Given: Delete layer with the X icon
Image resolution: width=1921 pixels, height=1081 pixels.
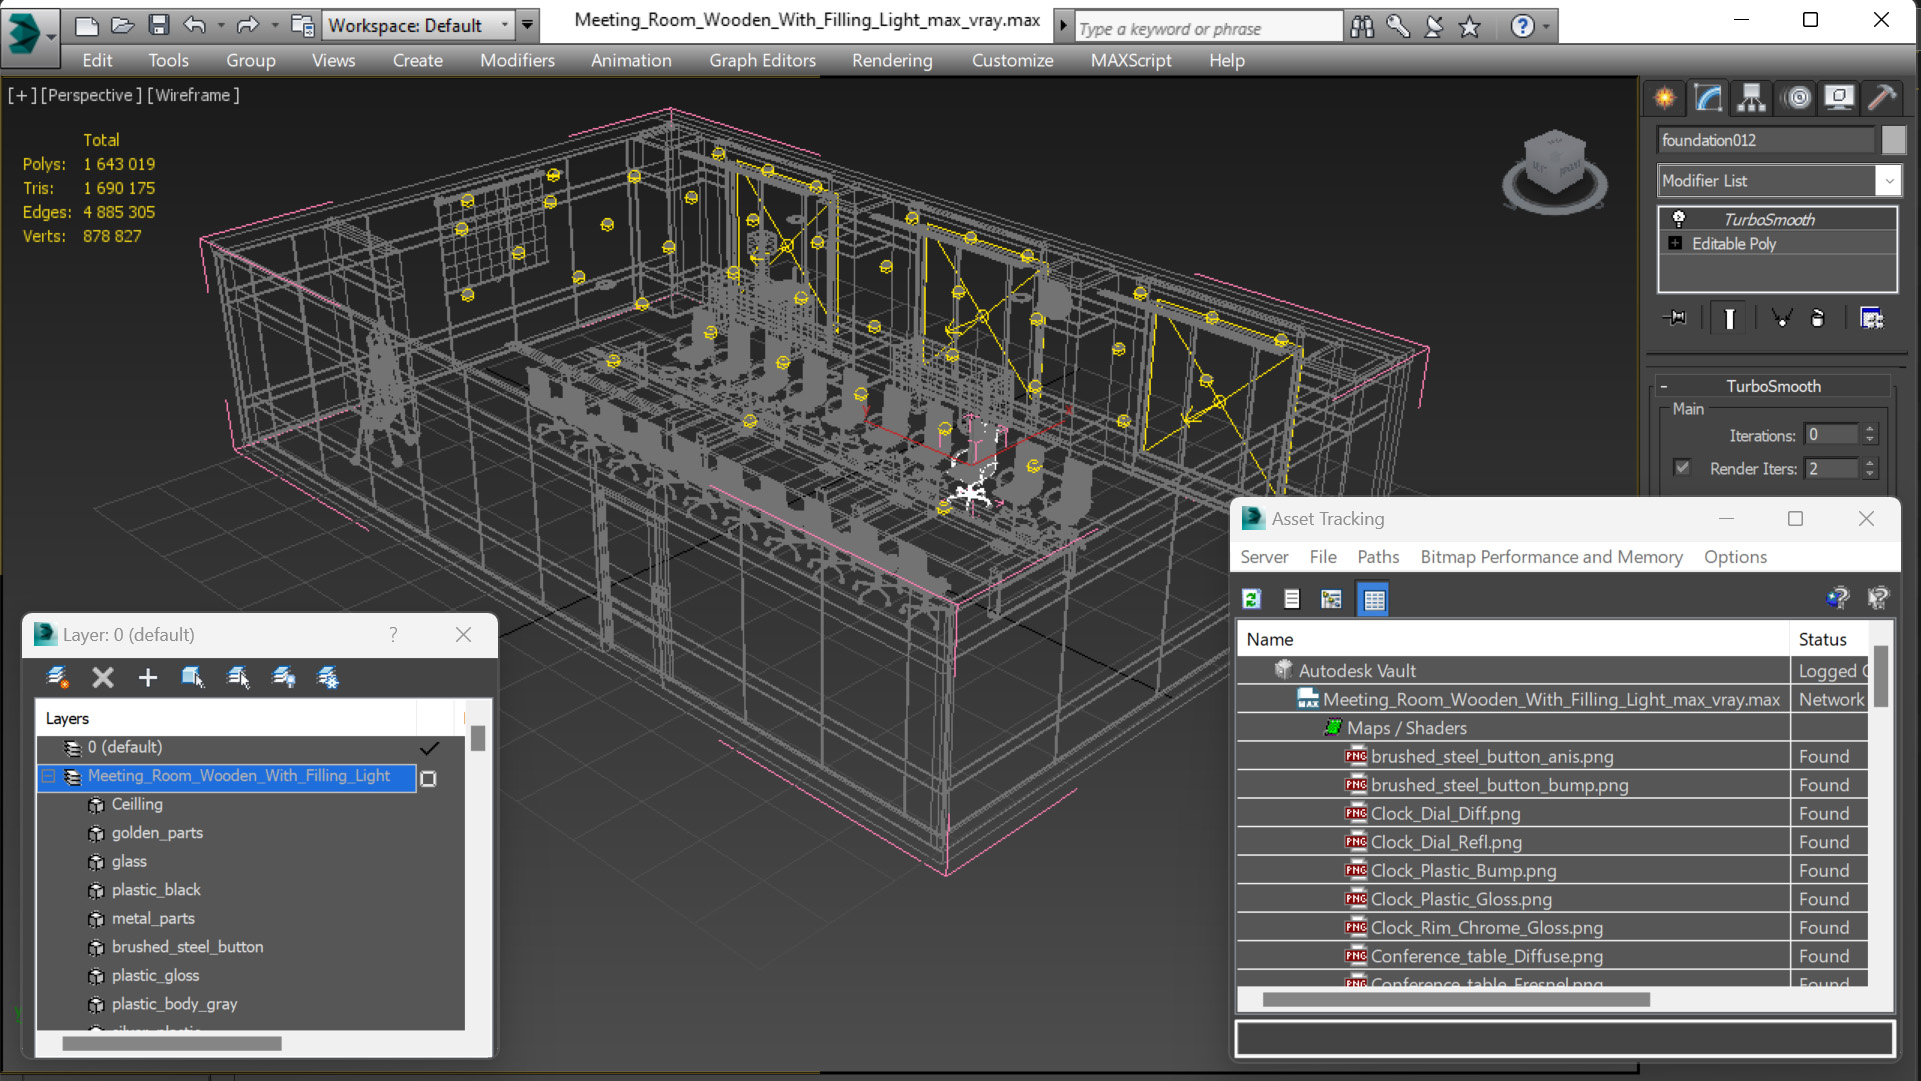Looking at the screenshot, I should coord(103,677).
